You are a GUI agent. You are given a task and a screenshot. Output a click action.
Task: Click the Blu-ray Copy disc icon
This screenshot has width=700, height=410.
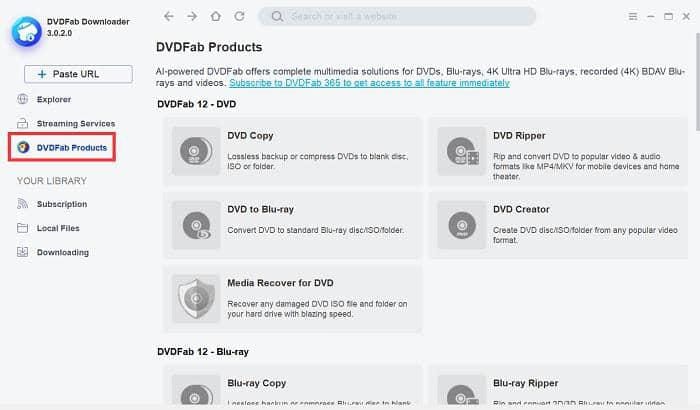pos(196,391)
